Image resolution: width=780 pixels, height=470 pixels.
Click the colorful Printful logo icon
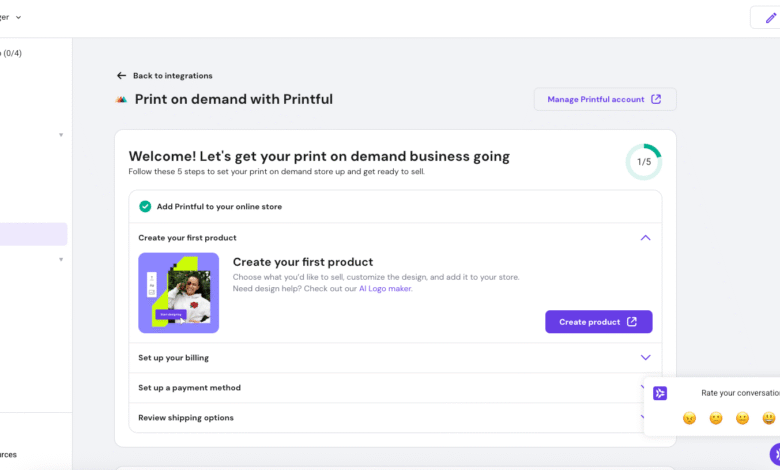[121, 100]
